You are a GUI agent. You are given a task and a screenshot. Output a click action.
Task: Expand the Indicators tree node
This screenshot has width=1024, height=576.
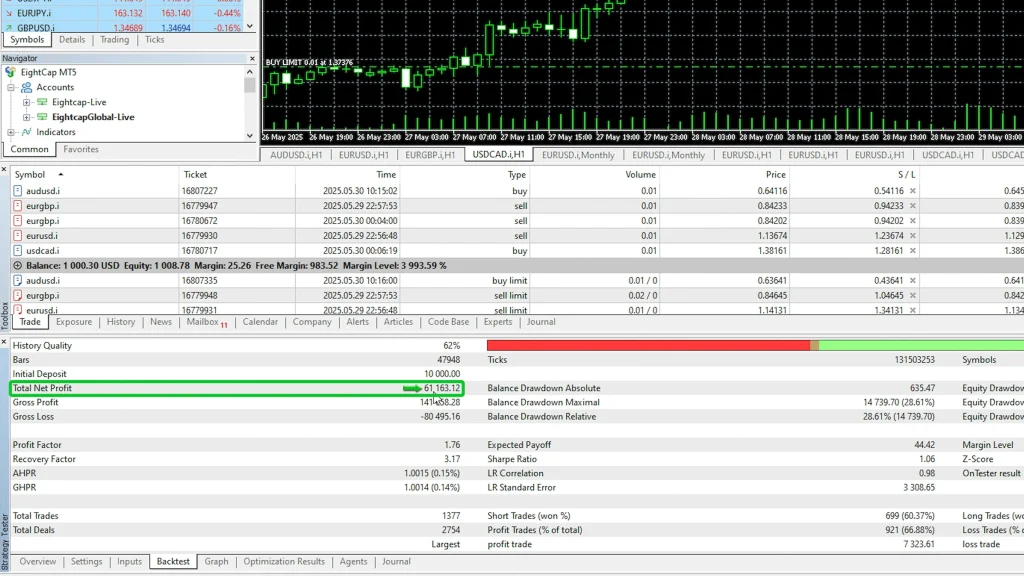(12, 132)
